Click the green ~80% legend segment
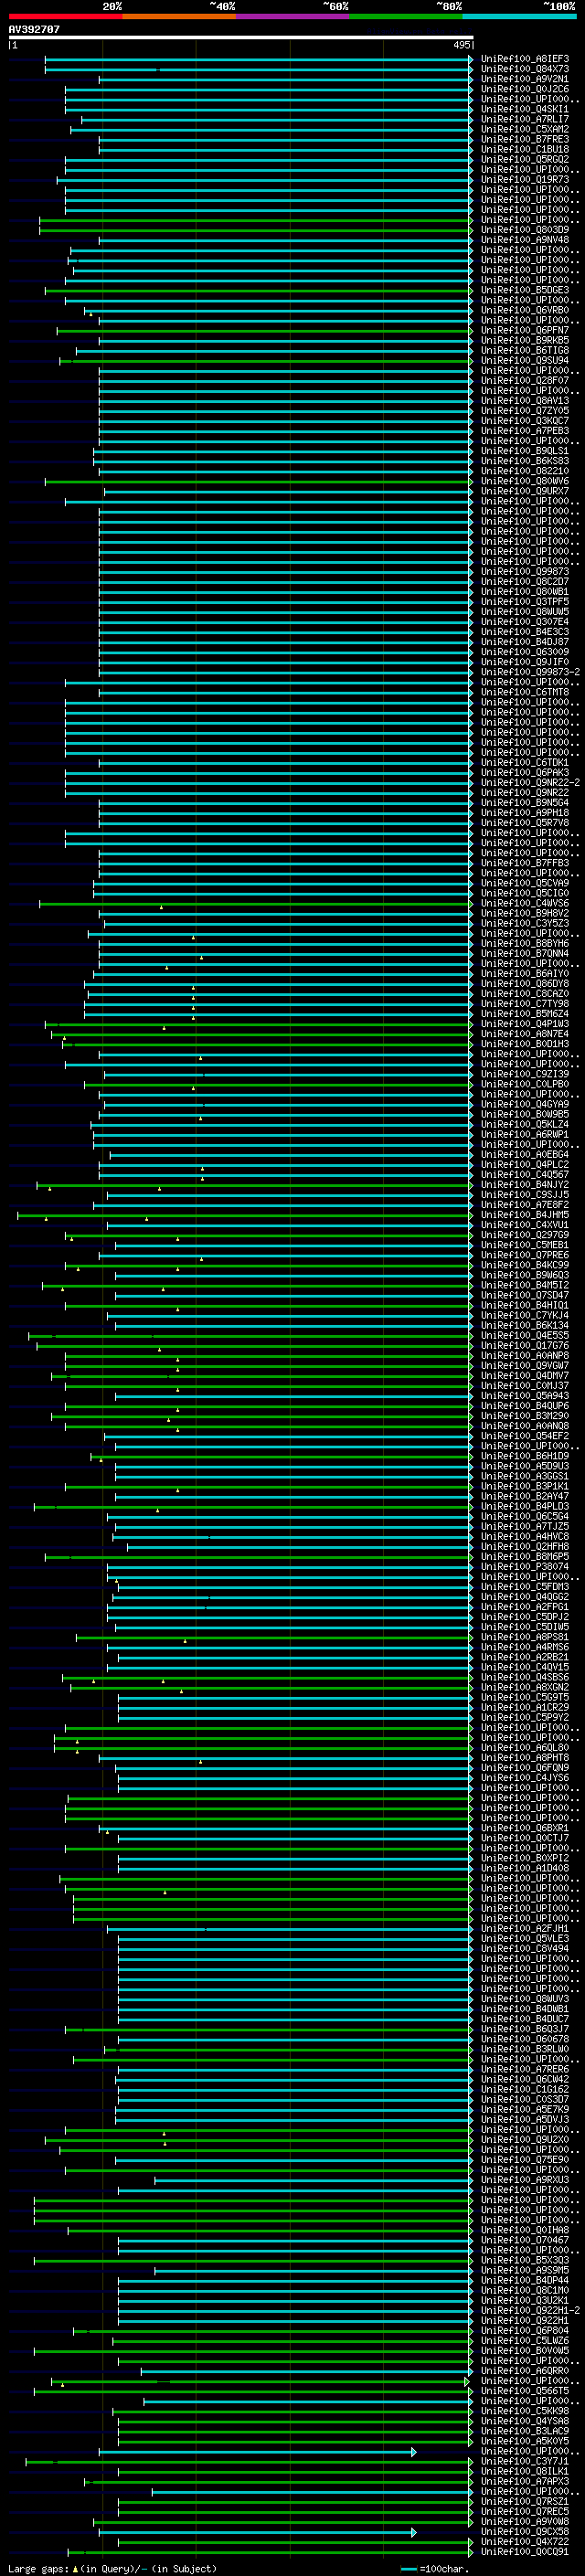This screenshot has height=2576, width=585. (406, 16)
